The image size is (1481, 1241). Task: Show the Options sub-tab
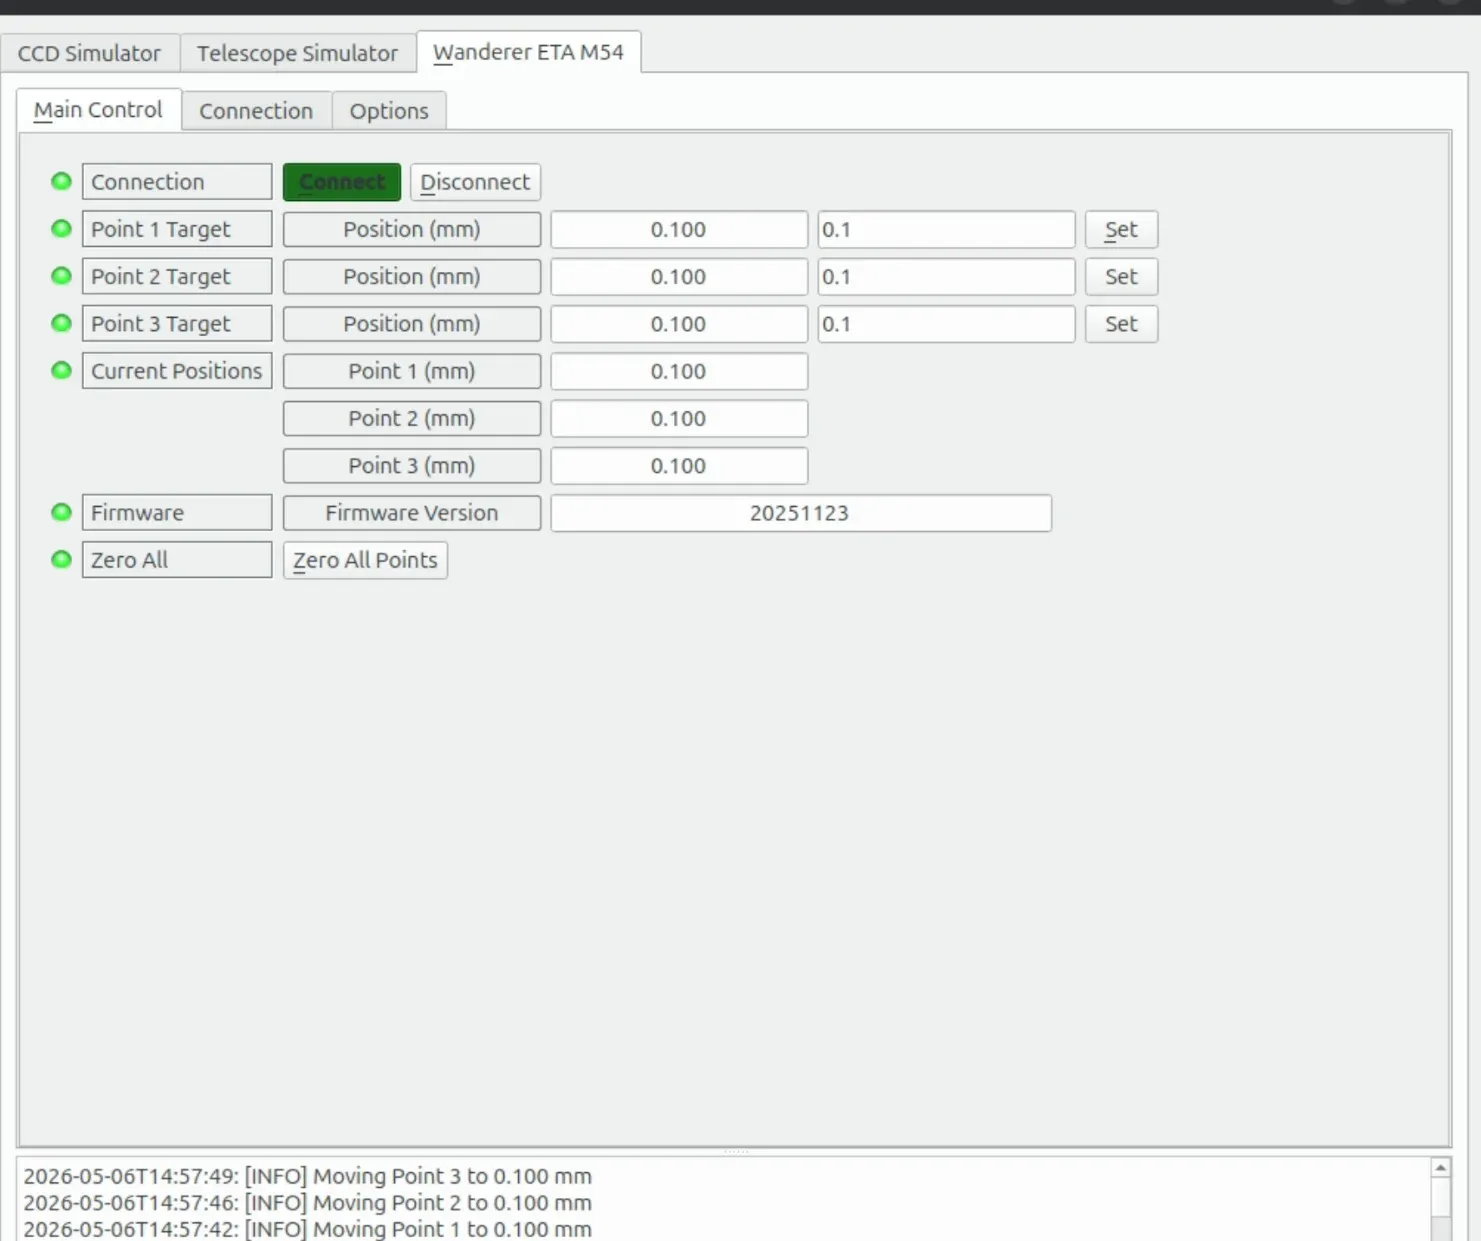click(389, 111)
